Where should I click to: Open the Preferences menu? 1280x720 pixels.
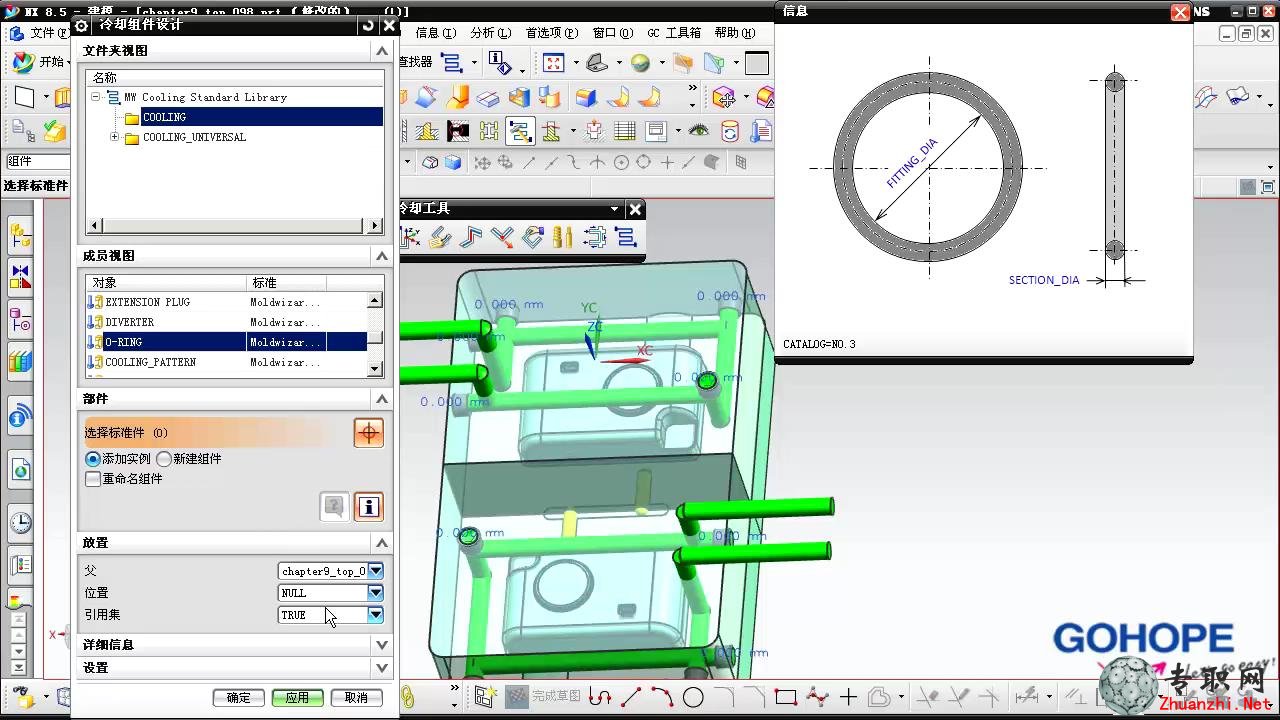550,33
